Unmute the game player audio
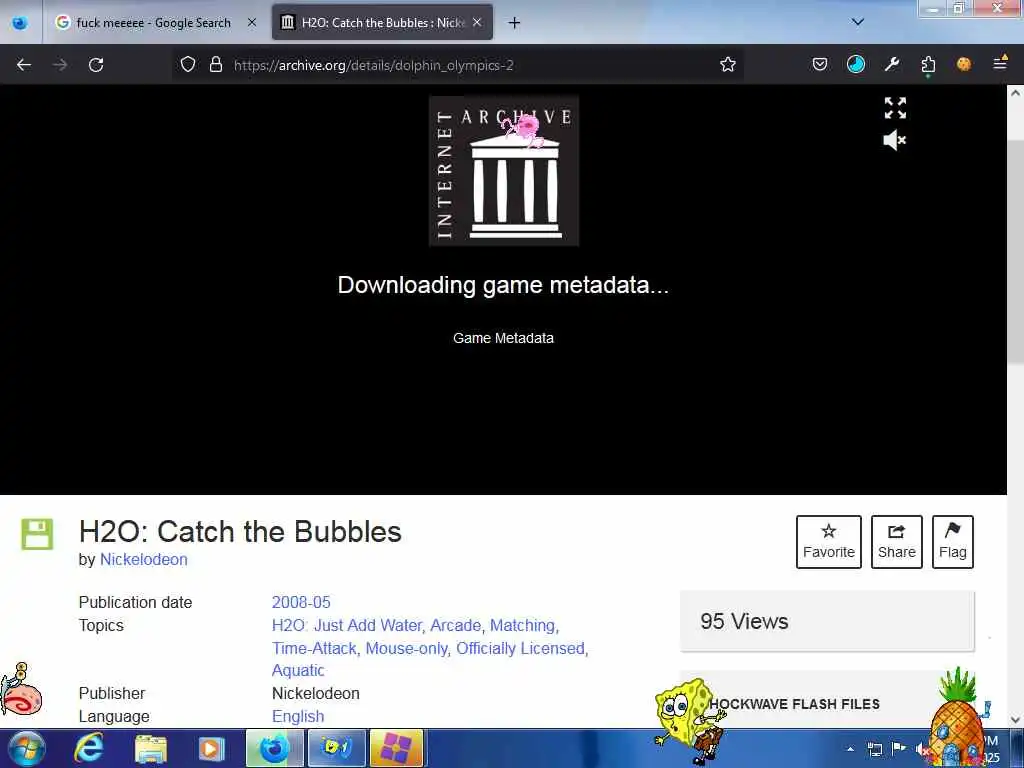The width and height of the screenshot is (1024, 768). 895,140
